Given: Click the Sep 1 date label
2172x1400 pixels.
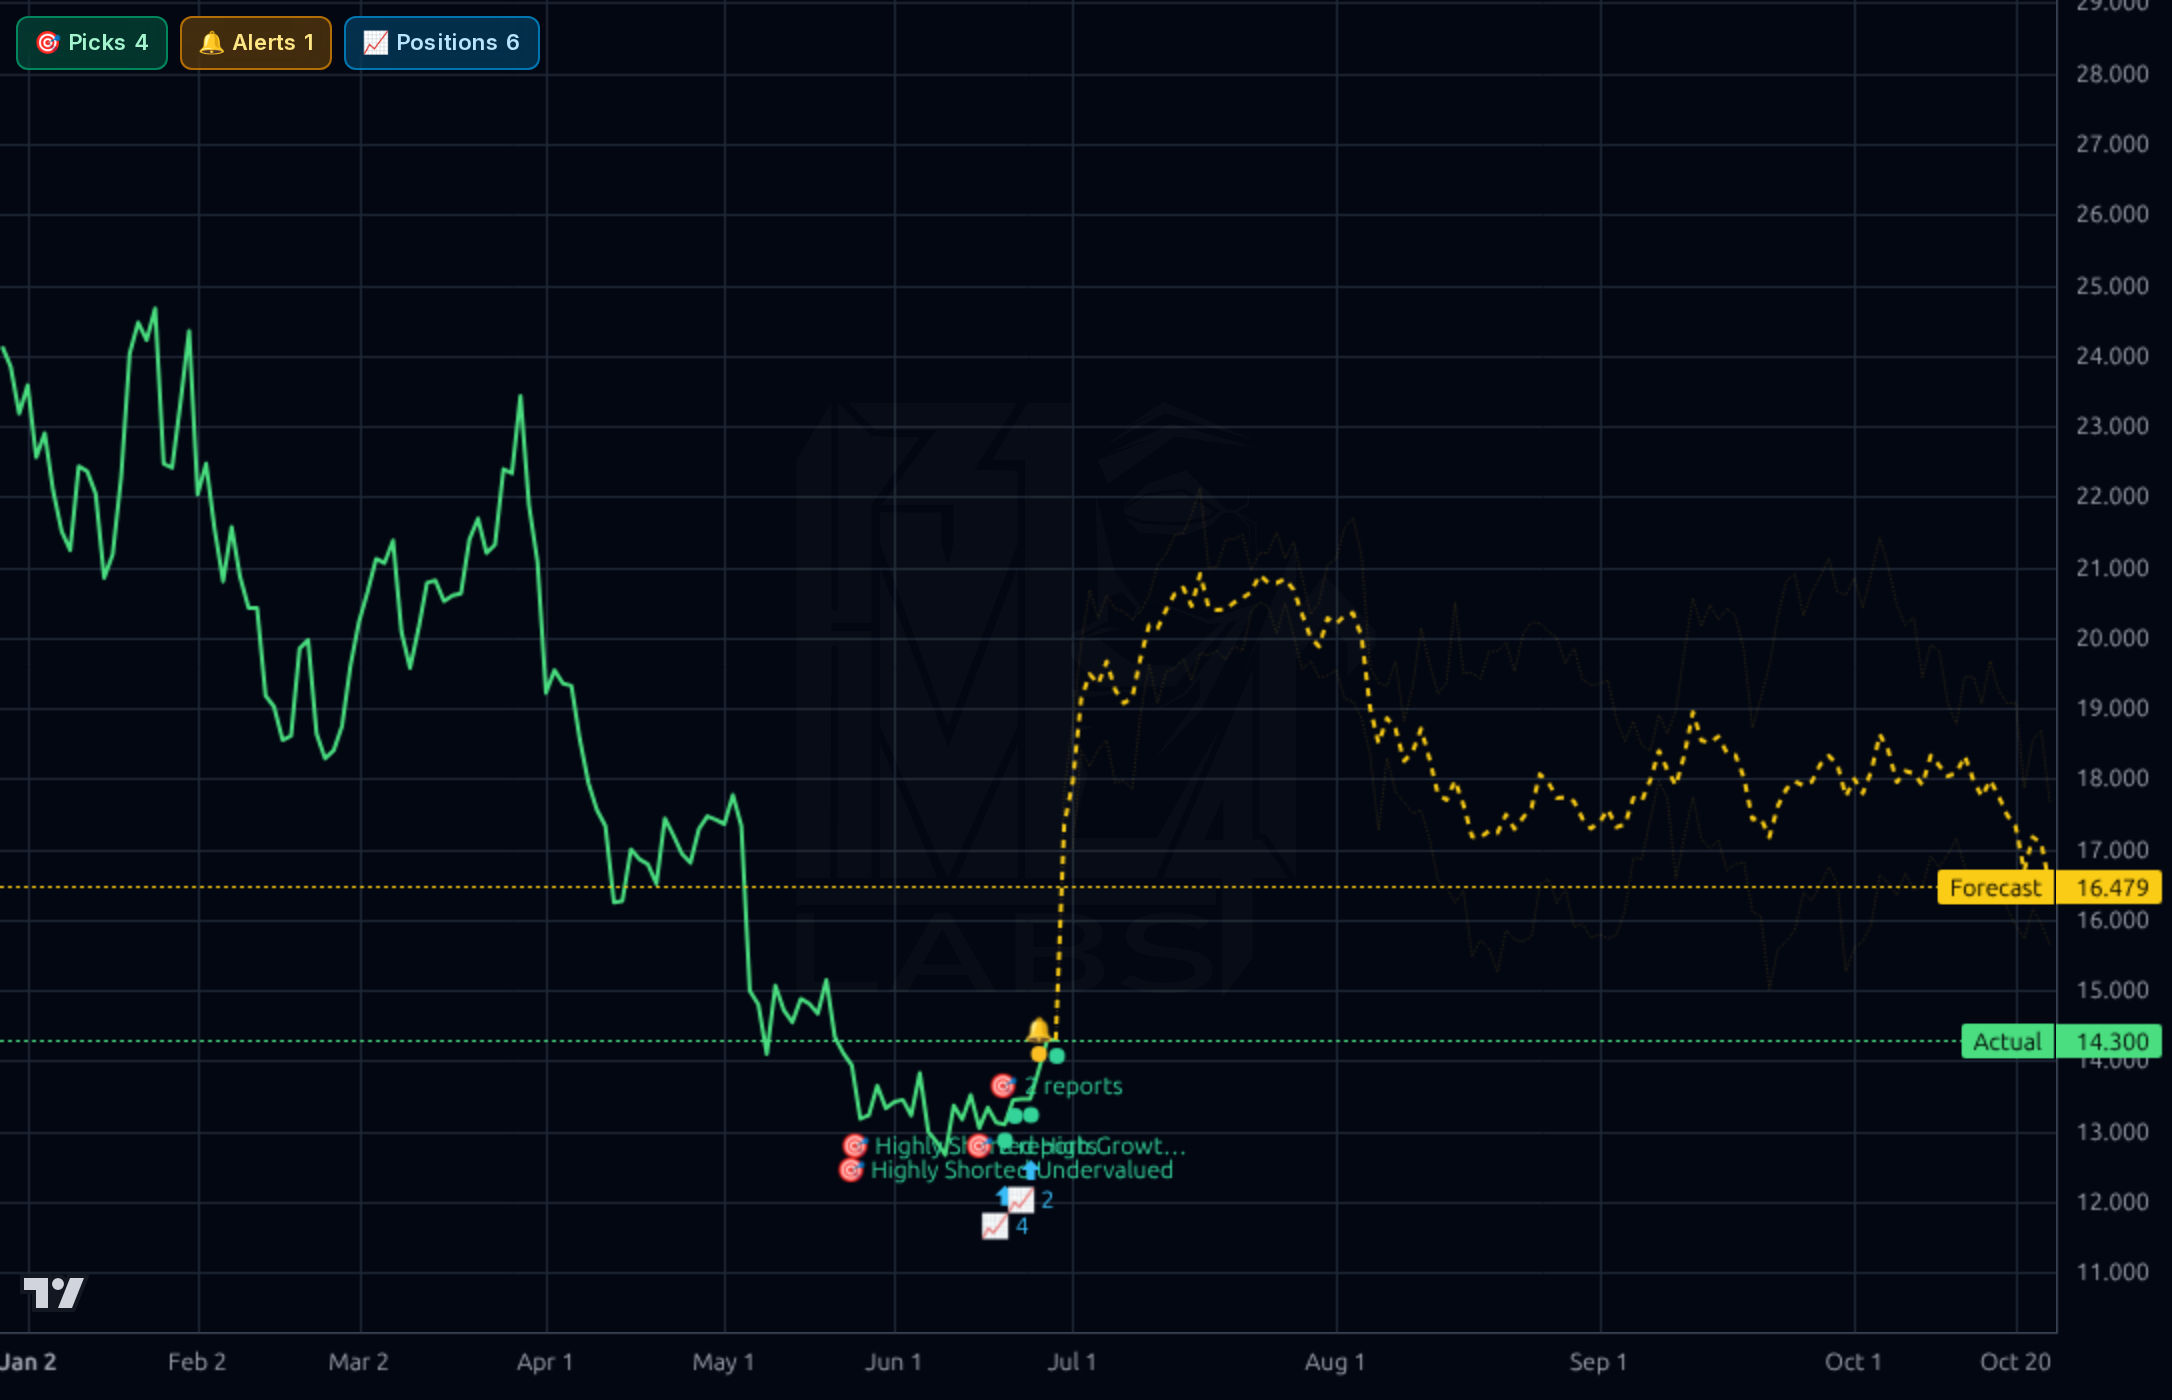Looking at the screenshot, I should (x=1598, y=1362).
